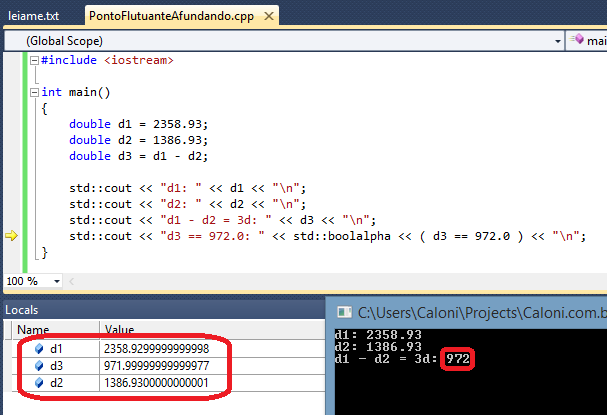Collapse the #include region outline box
Screen dimensions: 607x415
click(34, 61)
